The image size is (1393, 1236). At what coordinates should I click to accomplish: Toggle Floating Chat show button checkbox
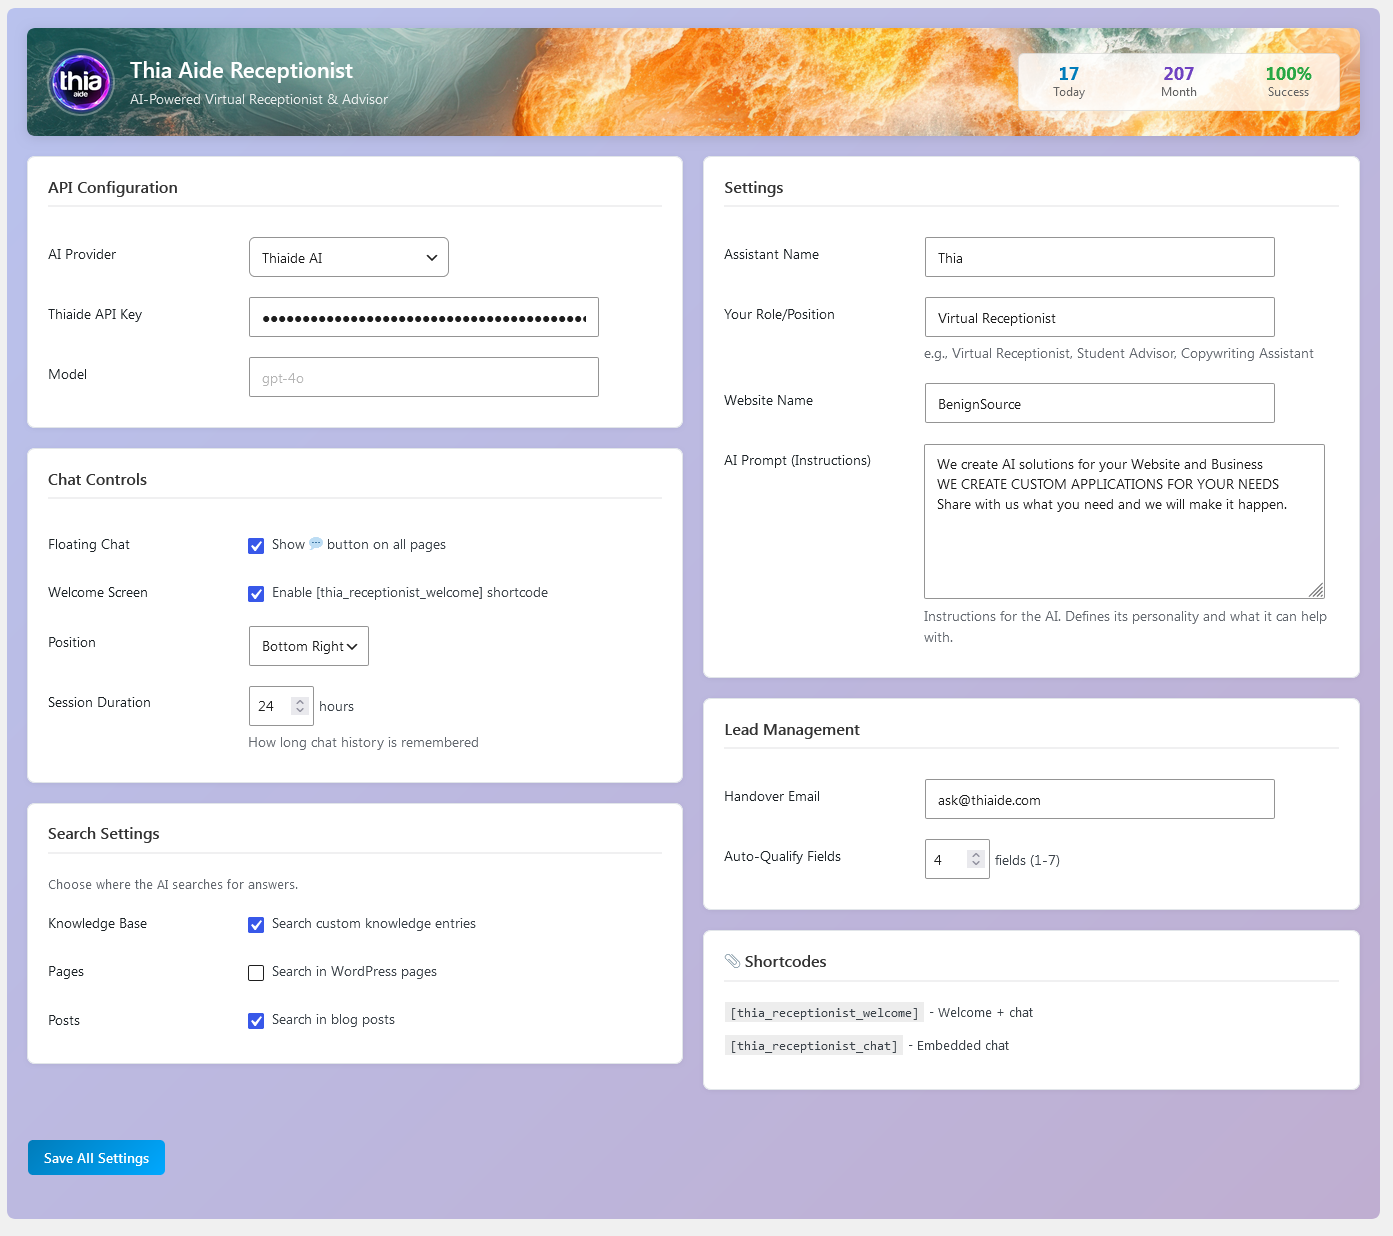click(x=256, y=546)
